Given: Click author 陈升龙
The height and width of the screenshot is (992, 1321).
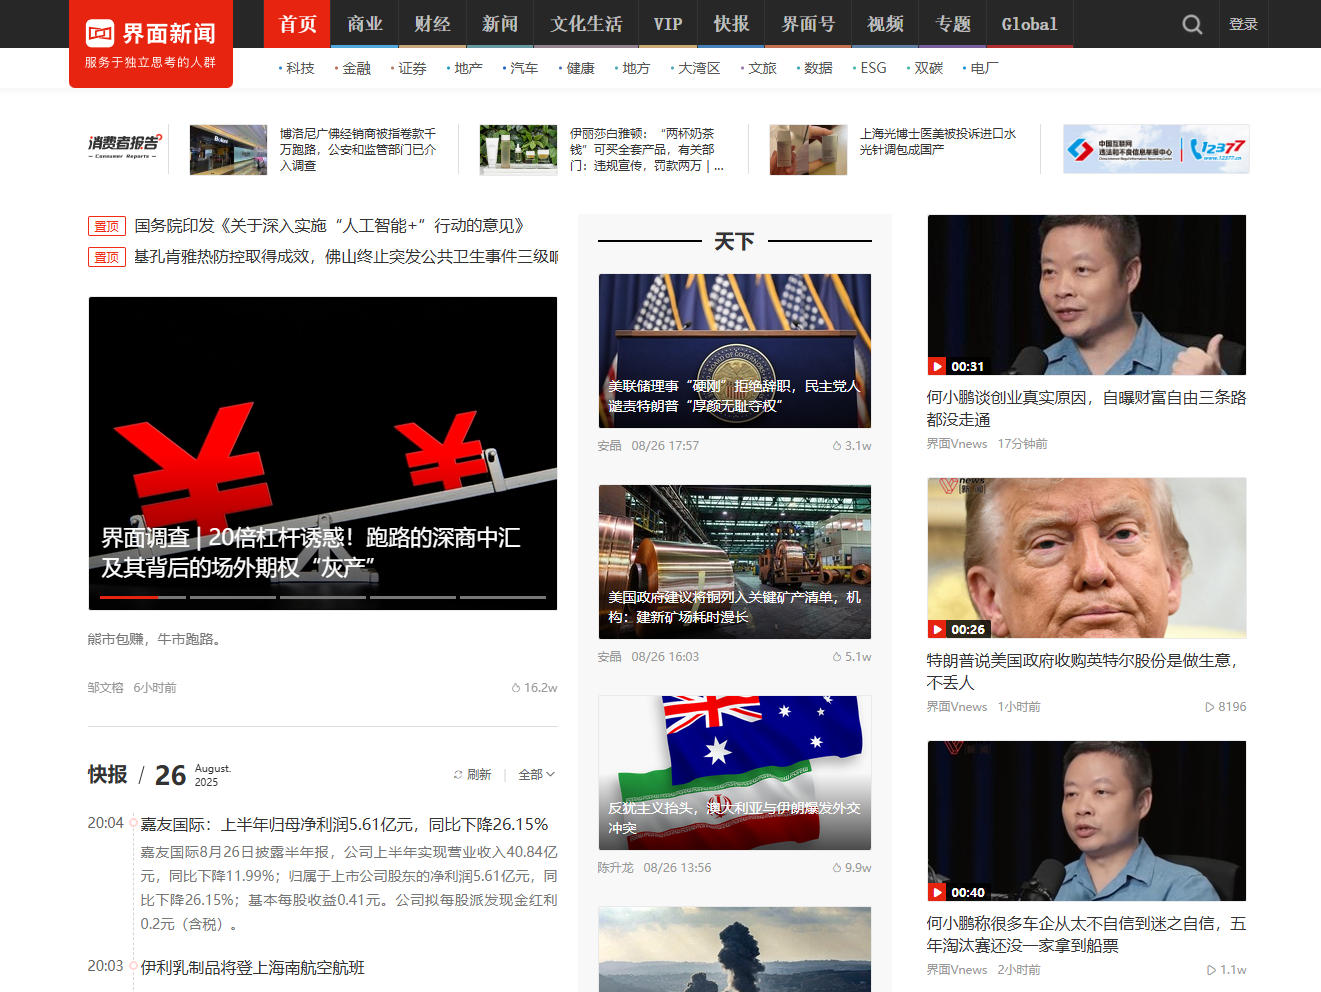Looking at the screenshot, I should click(616, 868).
